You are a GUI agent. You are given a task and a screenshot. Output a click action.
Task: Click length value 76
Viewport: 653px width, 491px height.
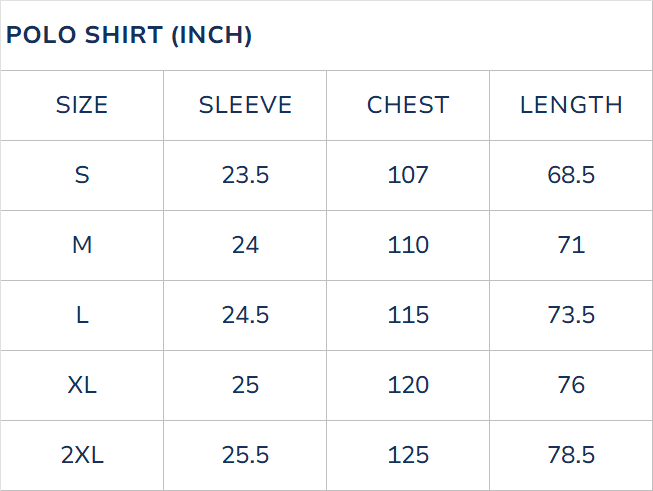pyautogui.click(x=571, y=385)
